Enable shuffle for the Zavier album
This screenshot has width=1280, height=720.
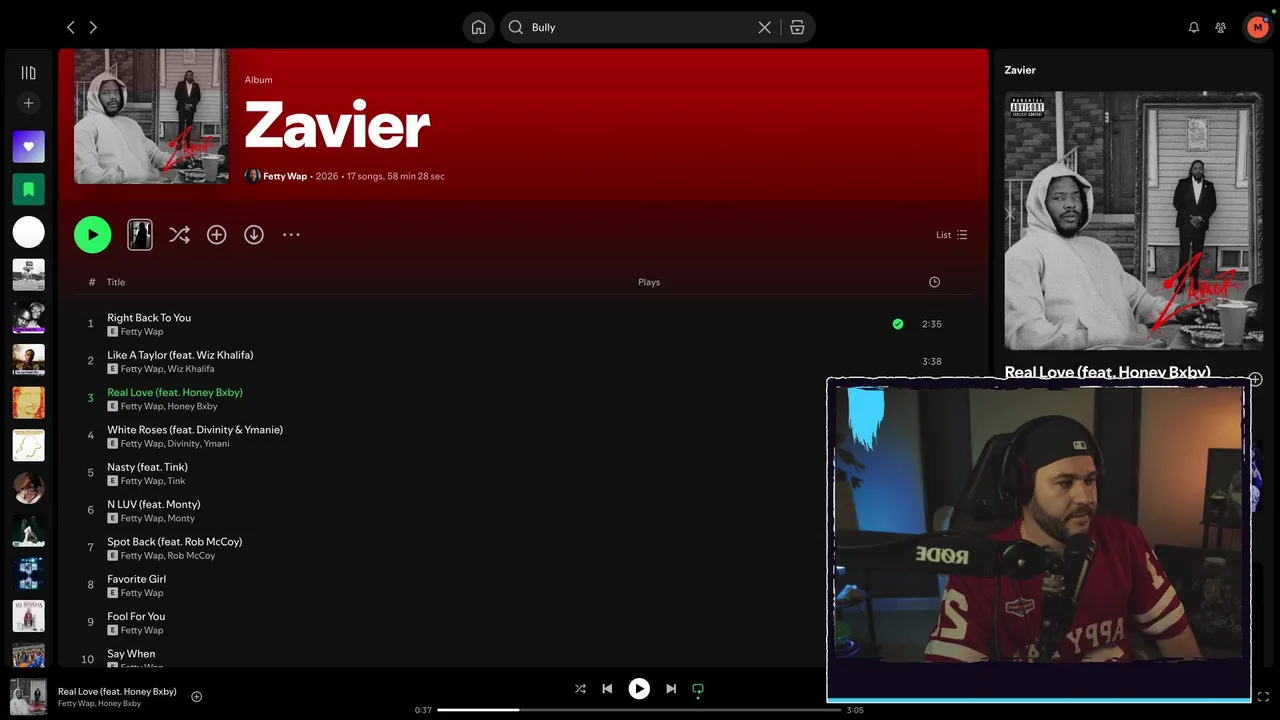click(179, 235)
